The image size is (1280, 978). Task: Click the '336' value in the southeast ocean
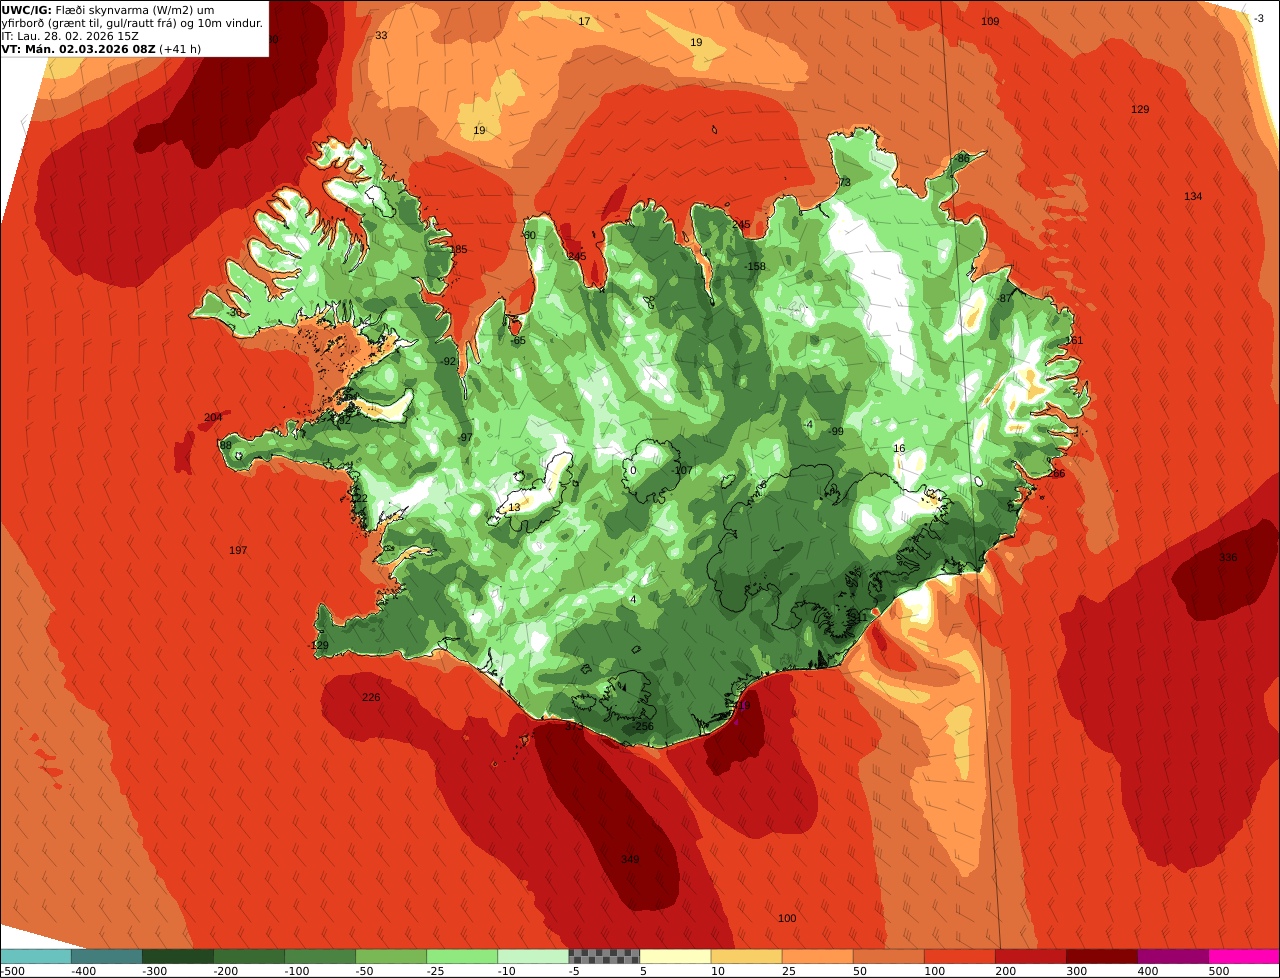1228,557
